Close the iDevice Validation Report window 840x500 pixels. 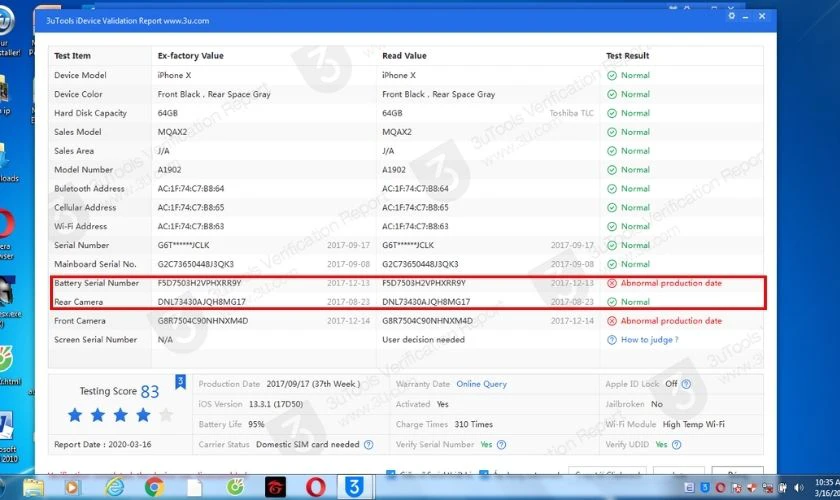coord(762,16)
